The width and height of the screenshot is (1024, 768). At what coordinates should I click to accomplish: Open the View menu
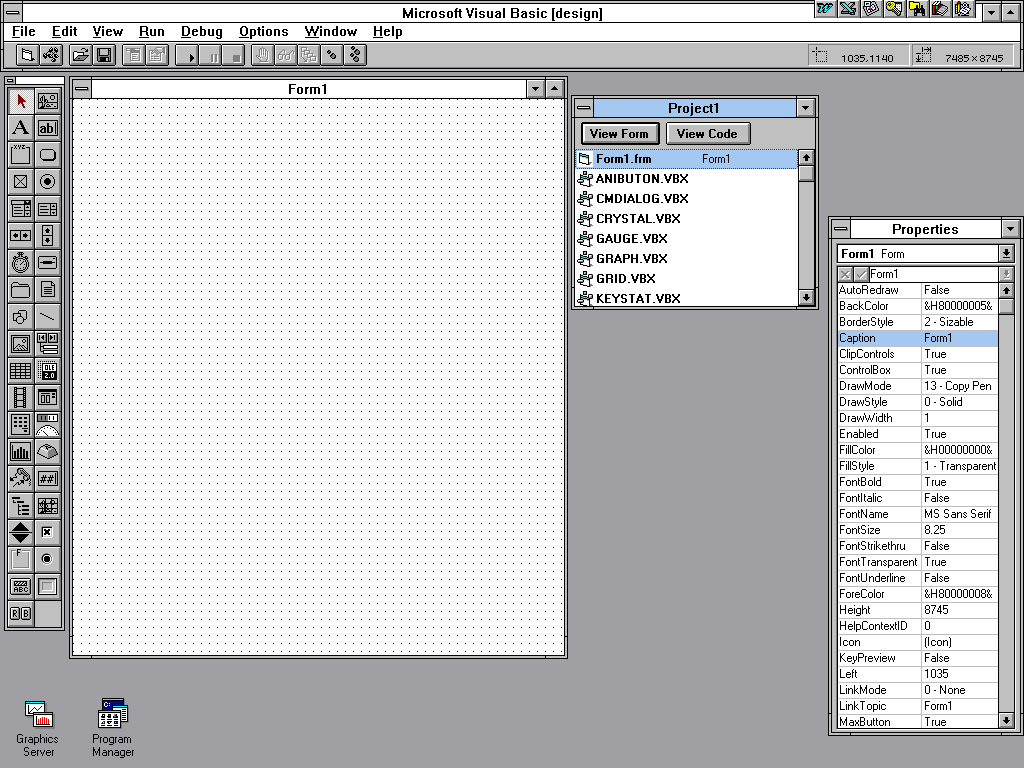coord(108,31)
